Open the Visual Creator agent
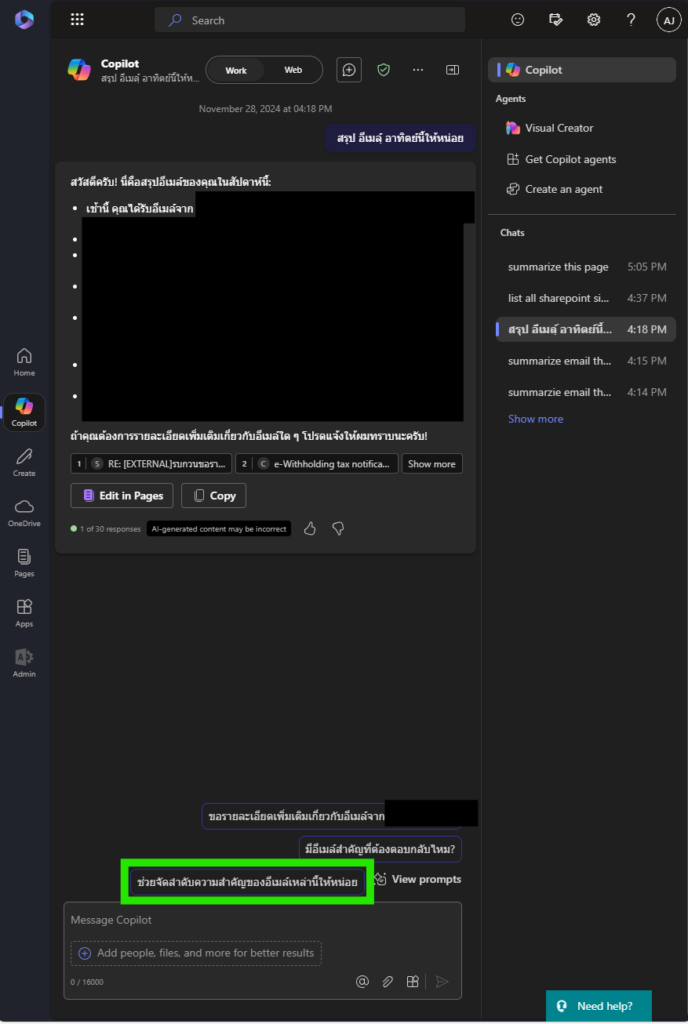Viewport: 688px width, 1024px height. click(550, 128)
